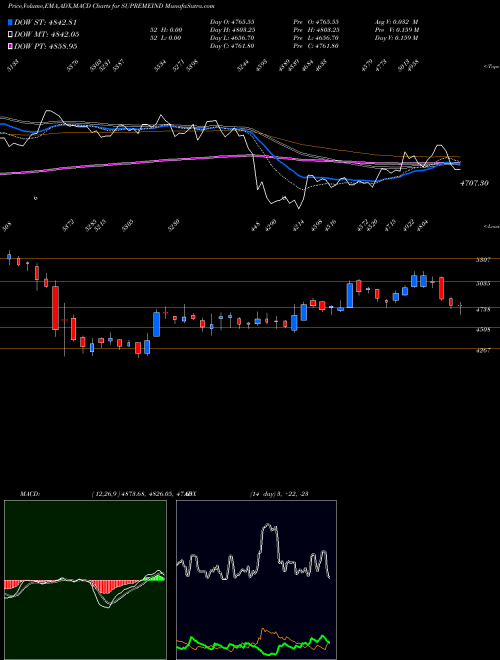Select the 'DOW ST: 4842.81' legend text
500x660 pixels.
click(x=45, y=23)
